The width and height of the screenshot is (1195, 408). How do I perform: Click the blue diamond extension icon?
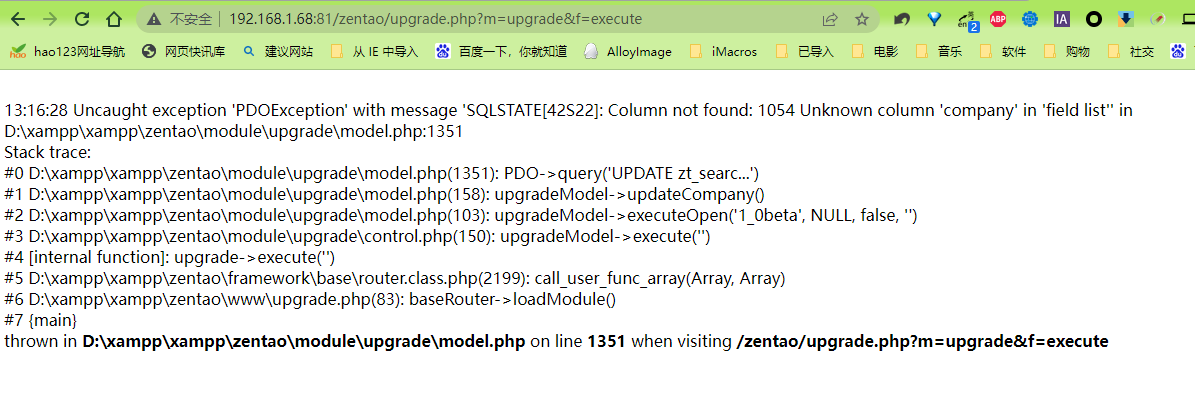pyautogui.click(x=934, y=19)
